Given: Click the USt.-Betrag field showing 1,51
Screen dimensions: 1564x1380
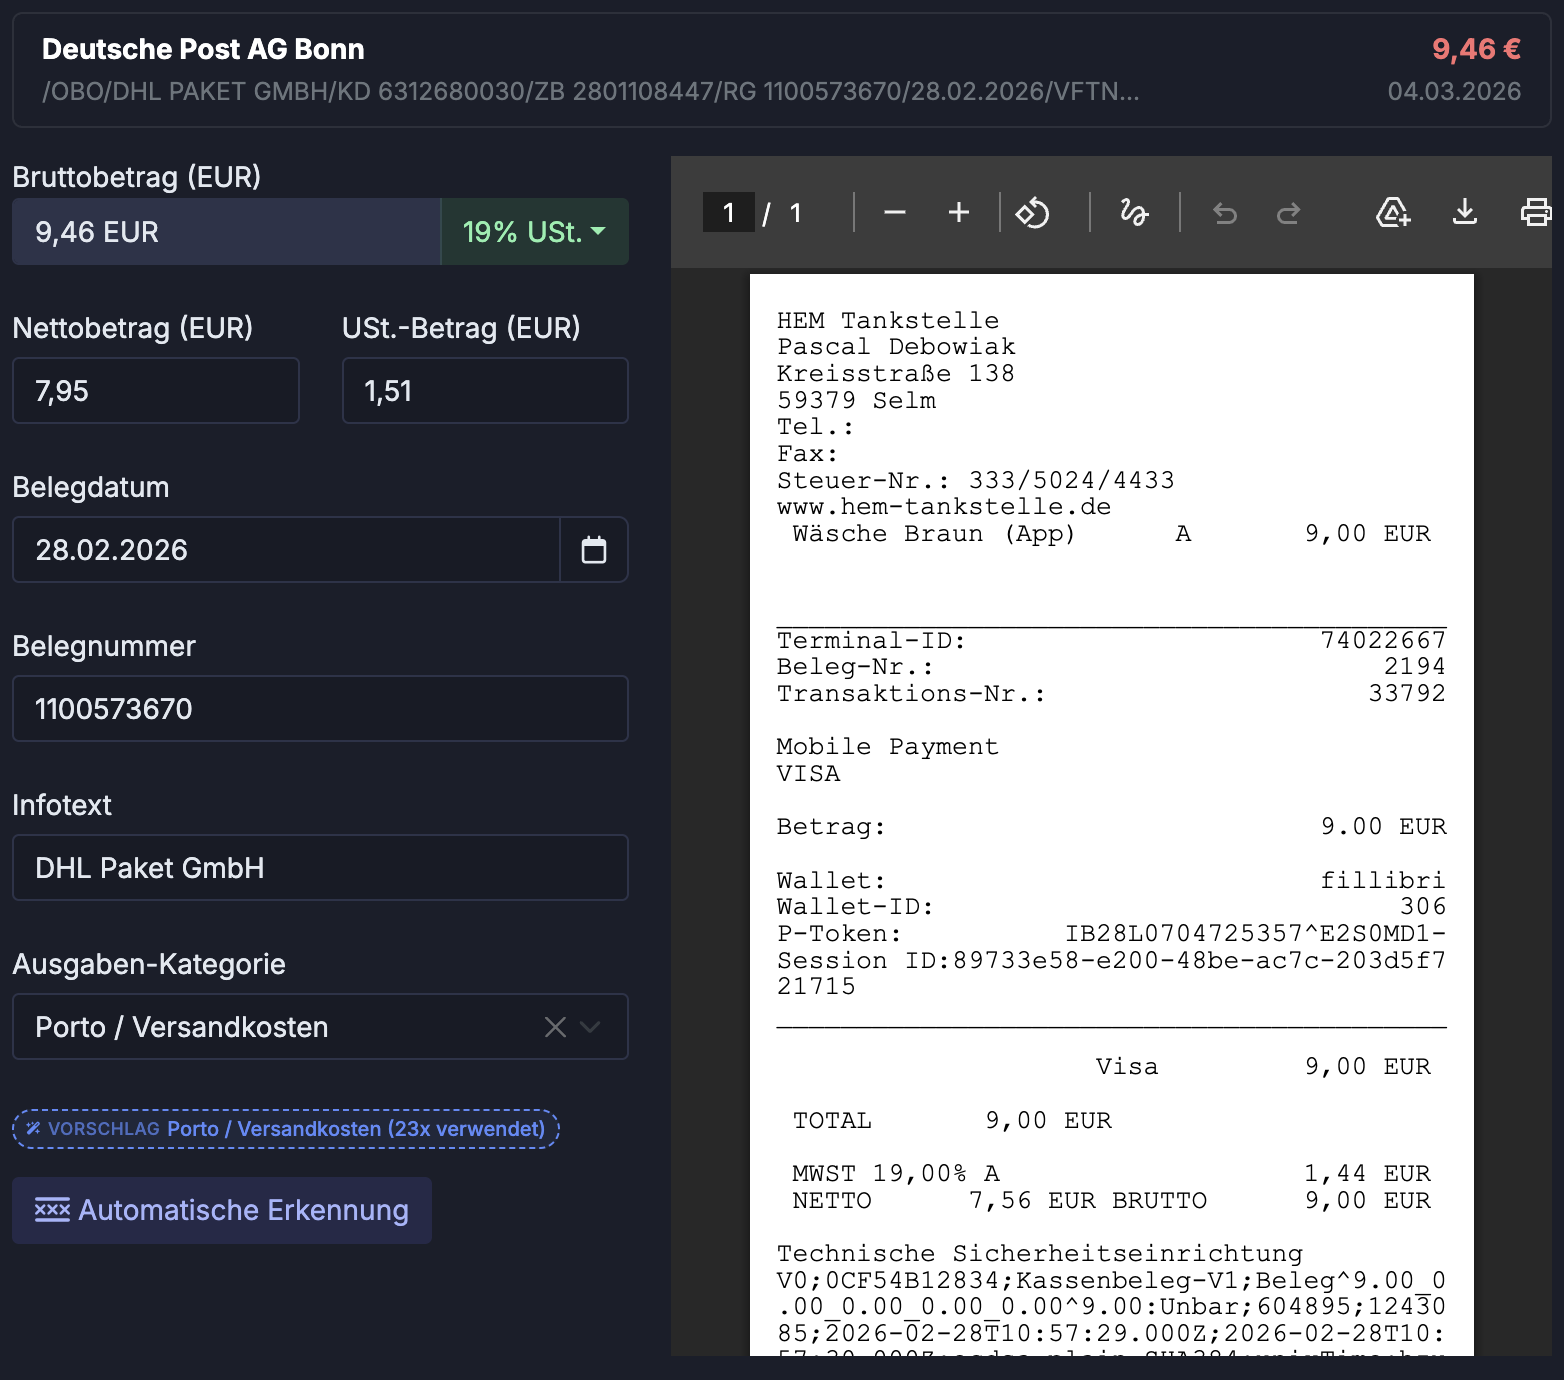Looking at the screenshot, I should click(485, 391).
